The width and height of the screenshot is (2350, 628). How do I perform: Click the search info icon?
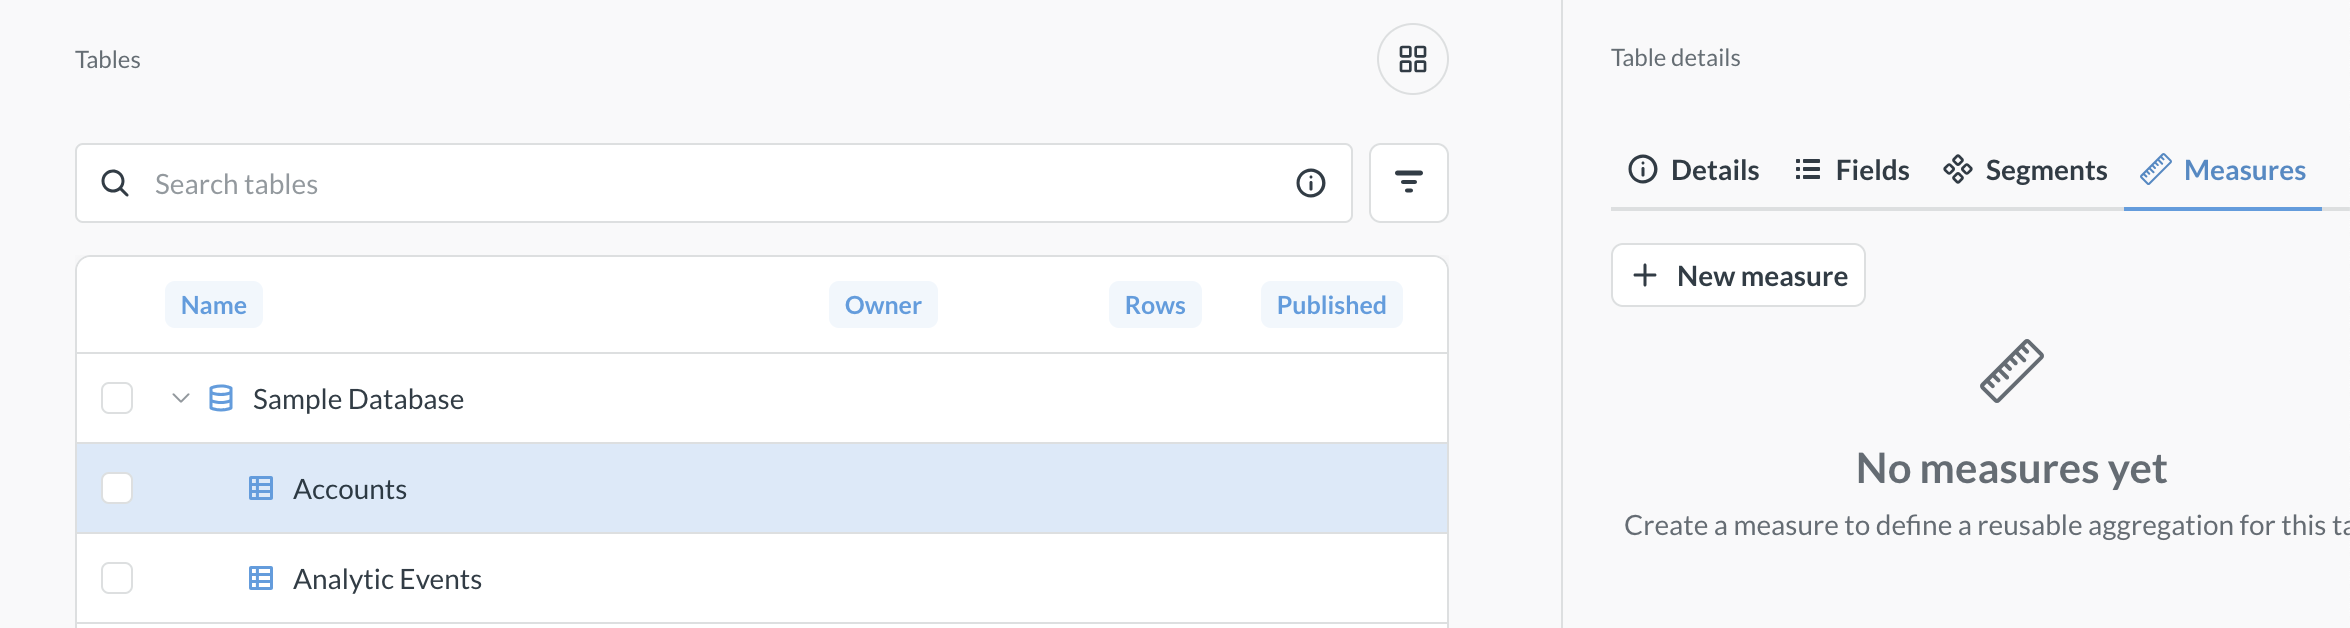pos(1310,183)
